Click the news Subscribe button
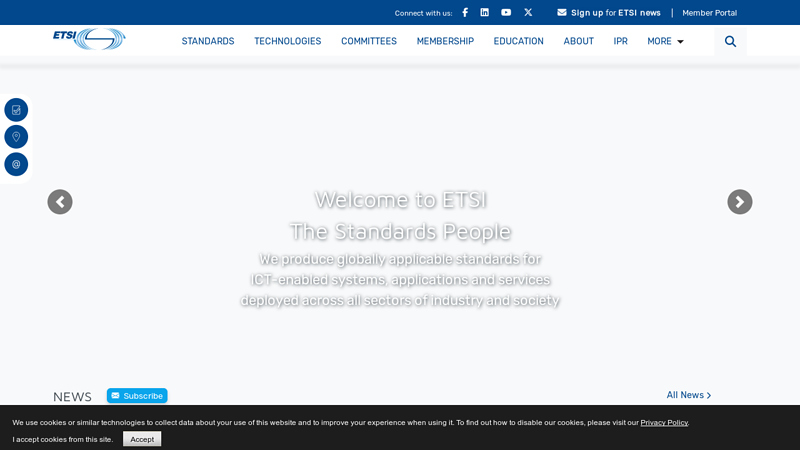Screen dimensions: 800x450 click(x=137, y=396)
